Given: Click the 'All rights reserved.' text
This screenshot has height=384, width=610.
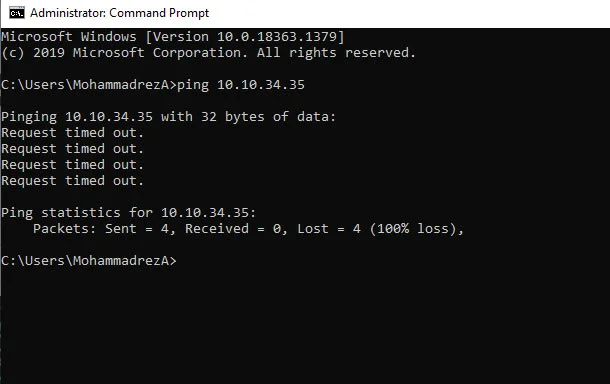Looking at the screenshot, I should [336, 53].
